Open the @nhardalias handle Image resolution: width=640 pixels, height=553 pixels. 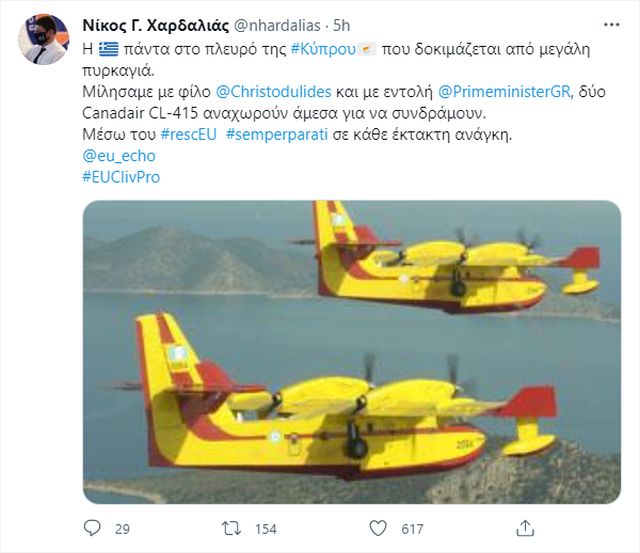click(277, 26)
